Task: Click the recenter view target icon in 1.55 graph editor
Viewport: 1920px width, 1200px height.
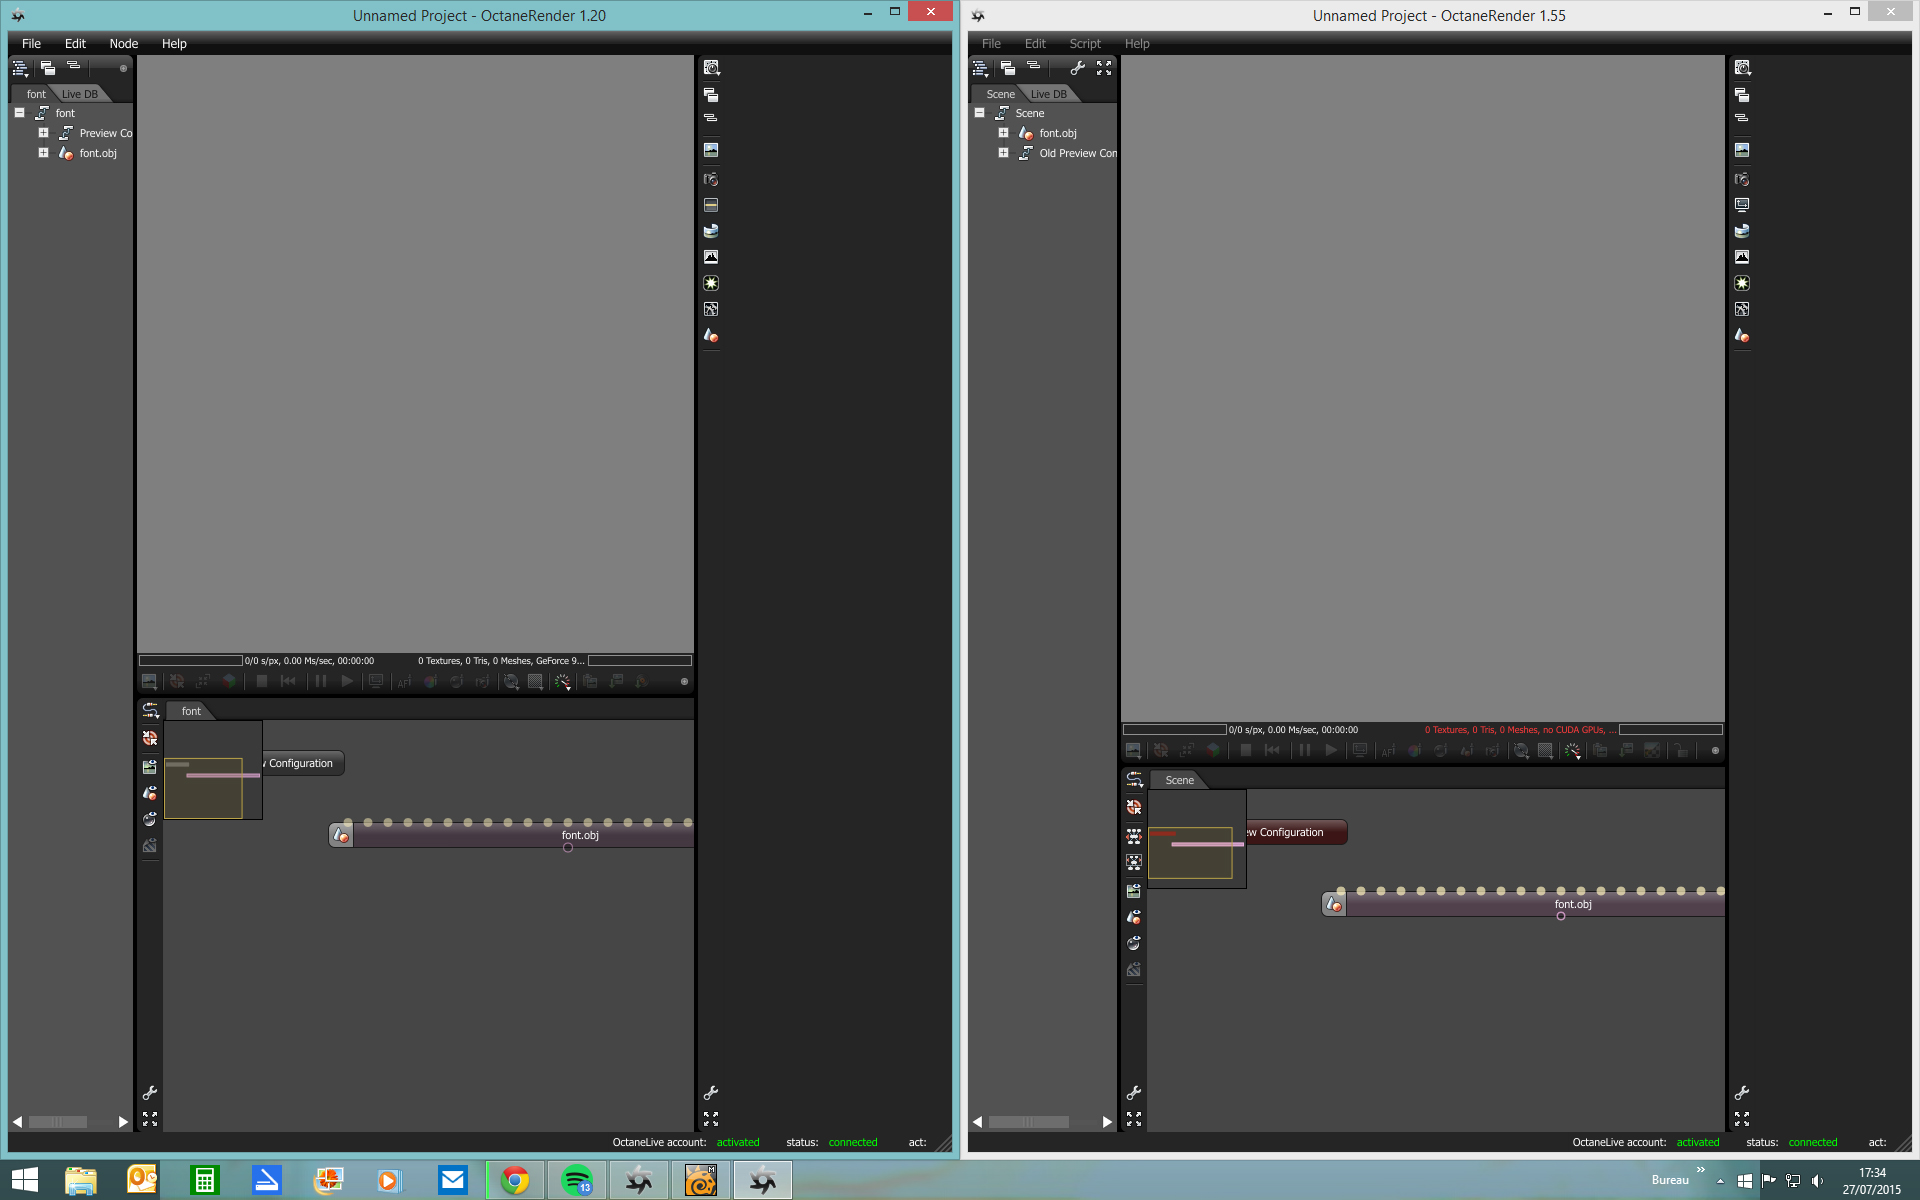Action: (1134, 807)
